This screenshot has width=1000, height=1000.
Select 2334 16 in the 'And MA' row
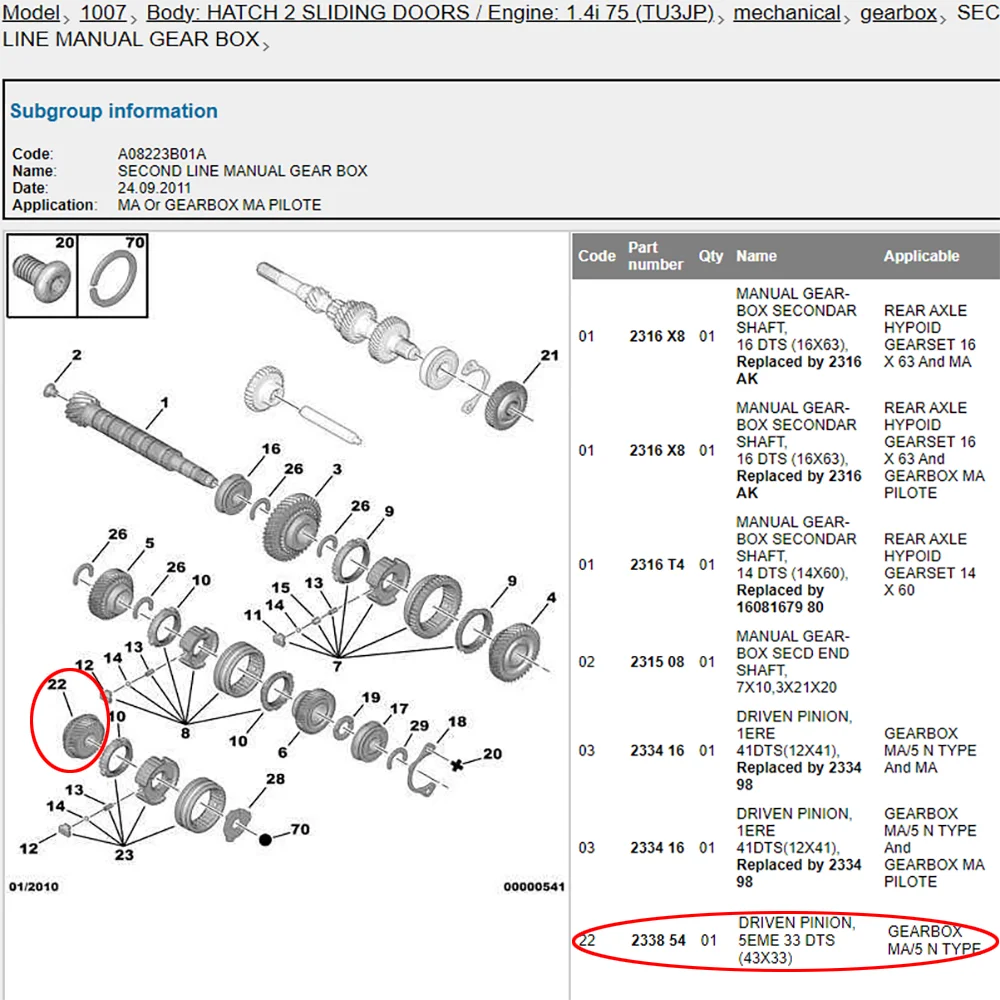(657, 751)
